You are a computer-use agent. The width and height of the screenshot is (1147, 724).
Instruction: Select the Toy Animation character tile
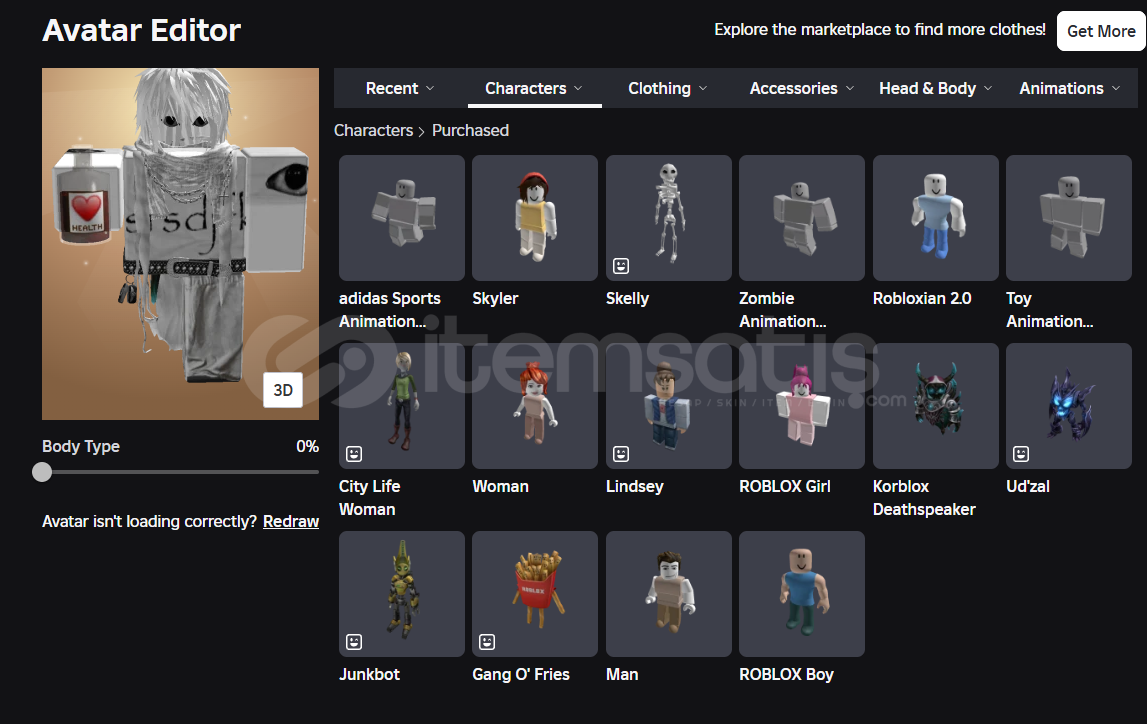pyautogui.click(x=1069, y=218)
